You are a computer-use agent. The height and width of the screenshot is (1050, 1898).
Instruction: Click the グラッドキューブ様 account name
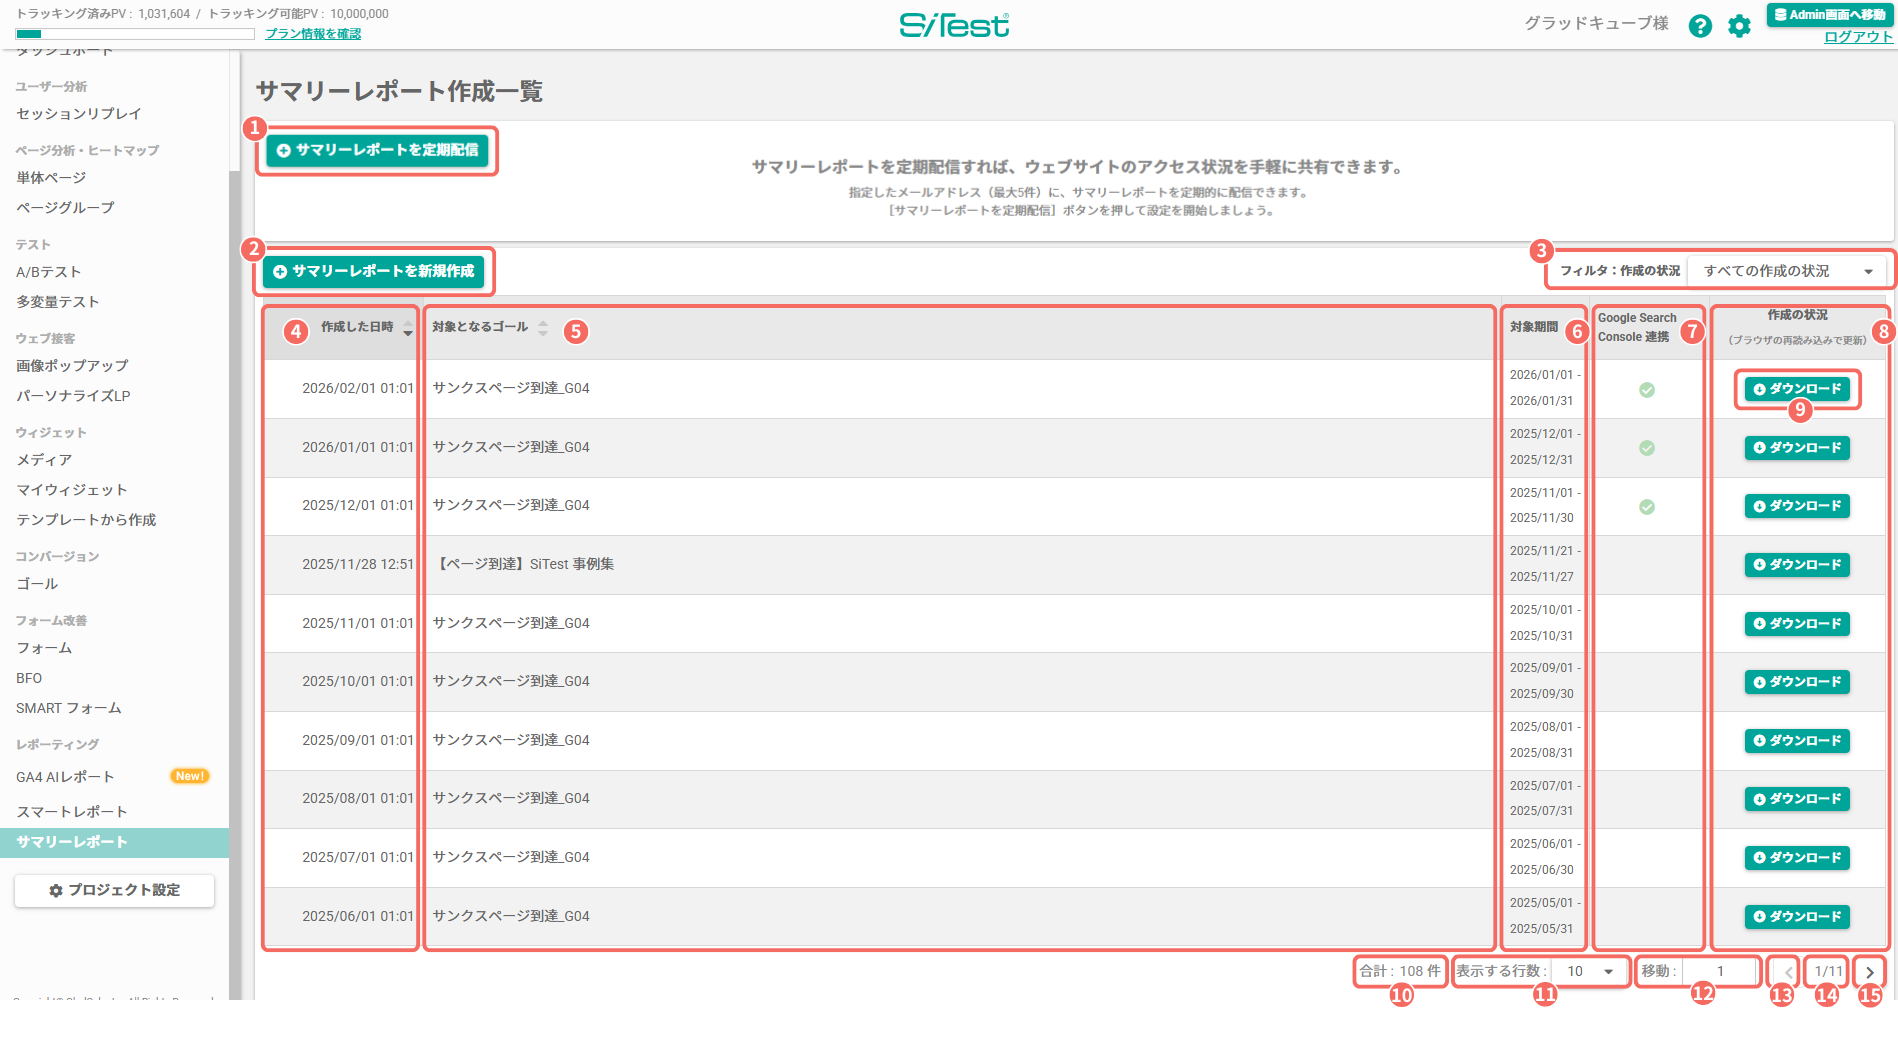[x=1596, y=23]
